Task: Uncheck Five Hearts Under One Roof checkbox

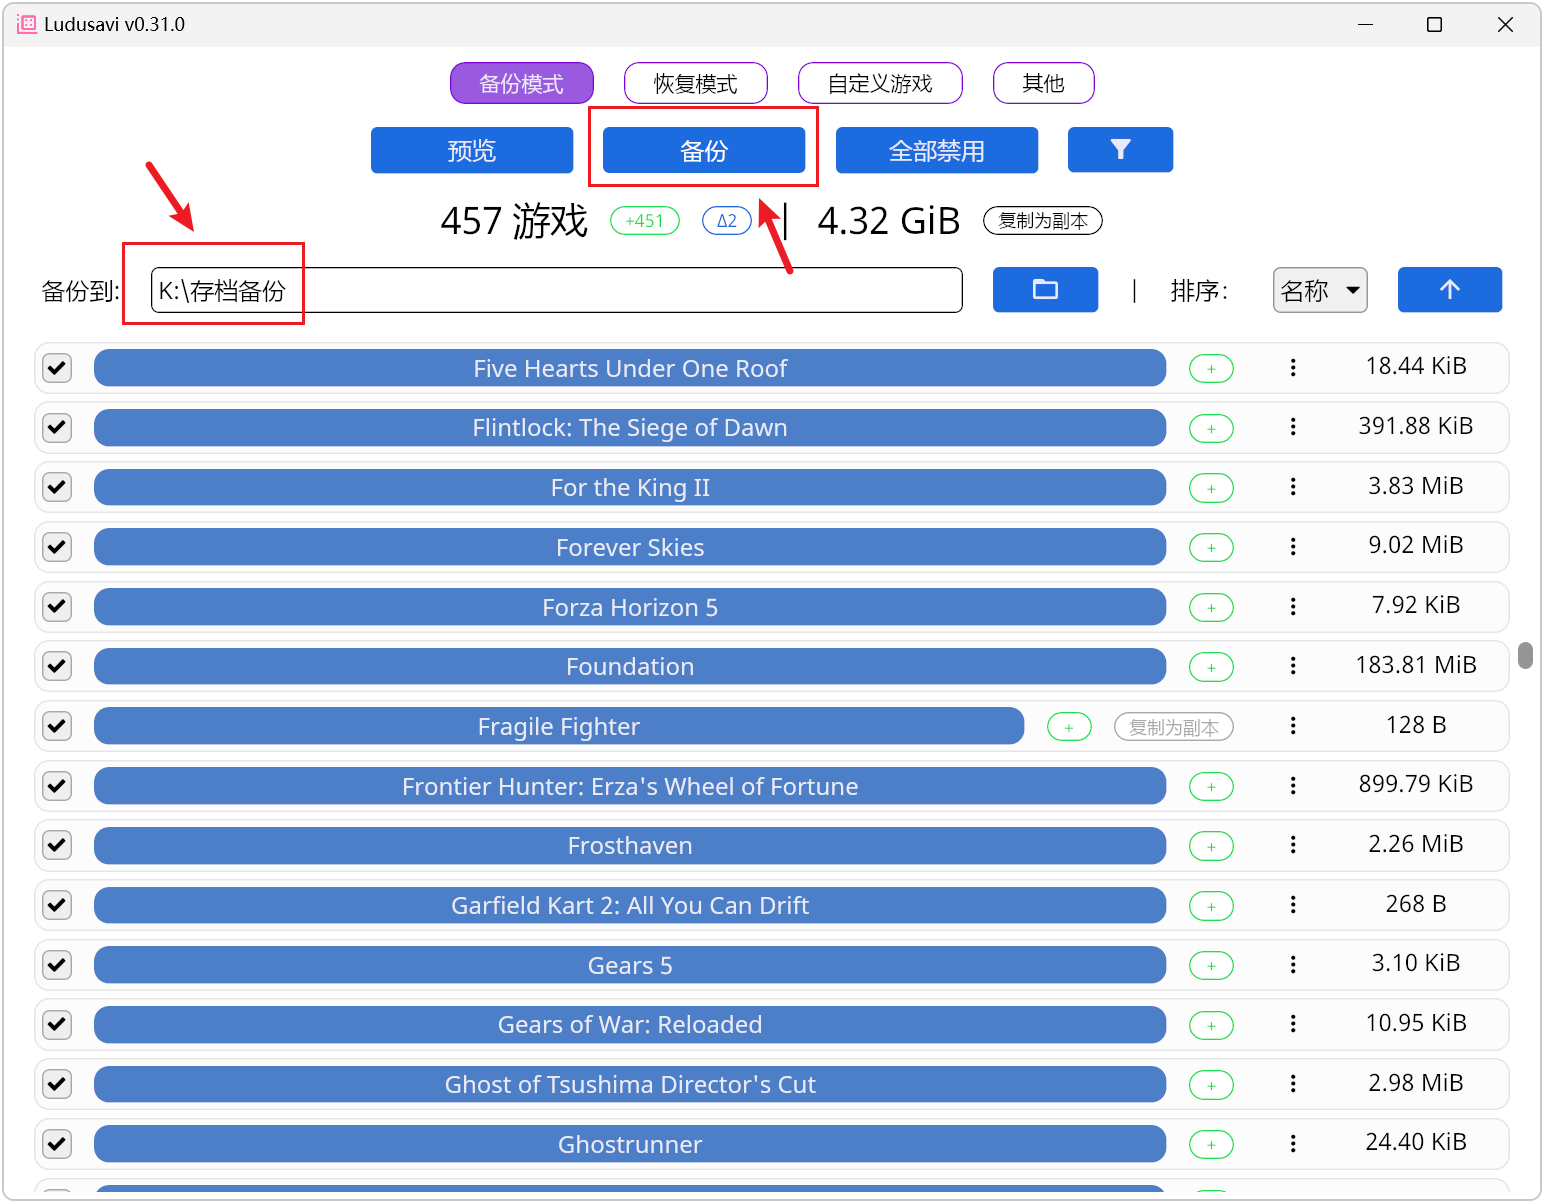Action: click(57, 368)
